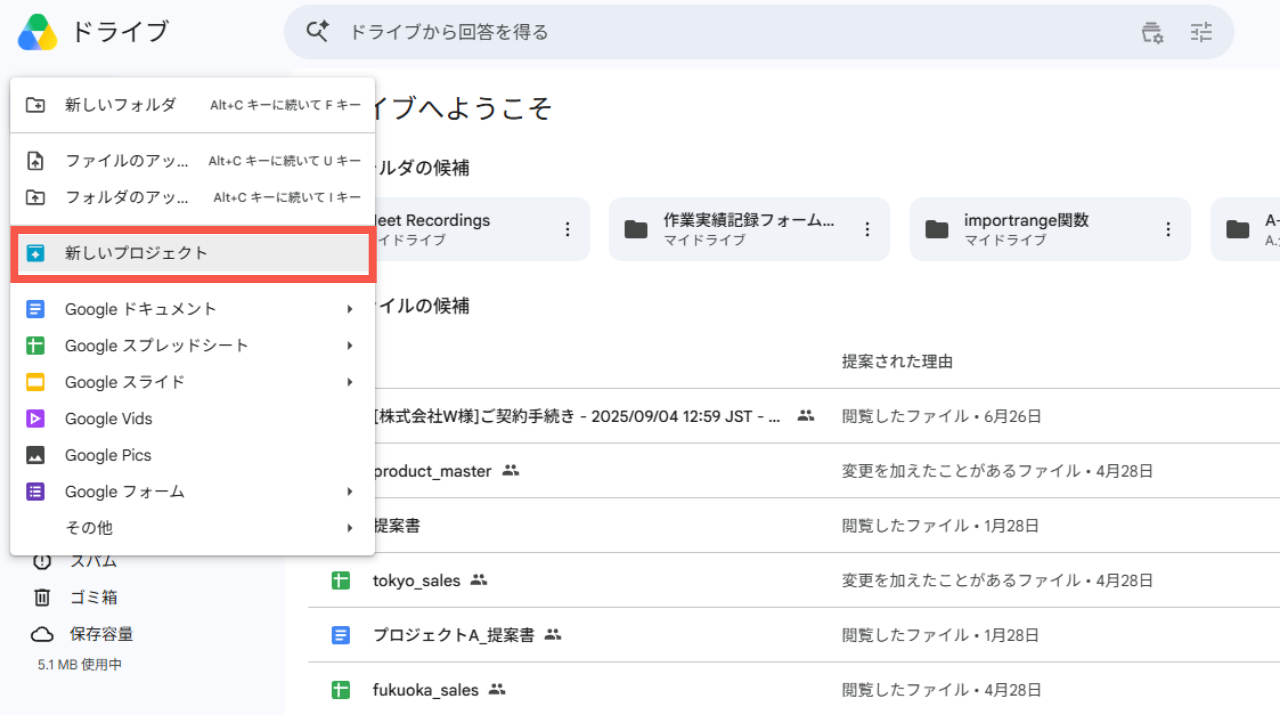Open more options for 作業実績記録フォーム folder
This screenshot has width=1280, height=715.
coord(867,229)
